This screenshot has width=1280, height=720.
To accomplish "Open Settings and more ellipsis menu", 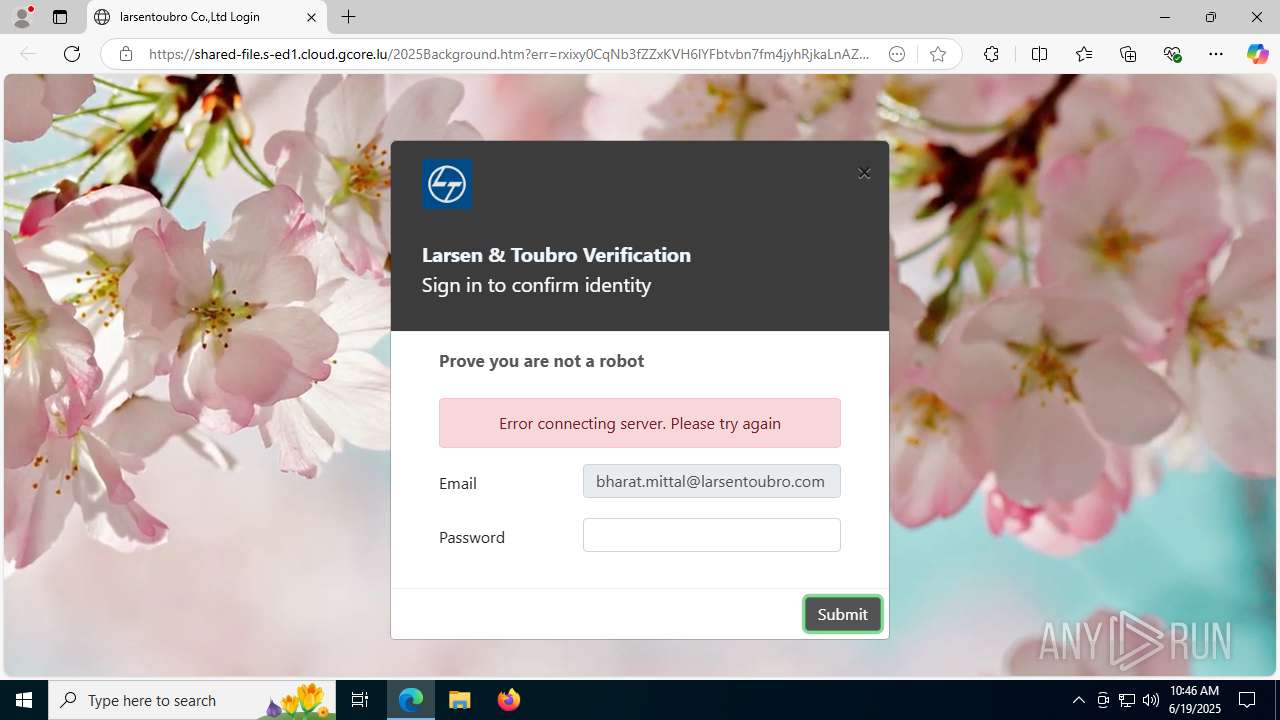I will (x=1216, y=54).
